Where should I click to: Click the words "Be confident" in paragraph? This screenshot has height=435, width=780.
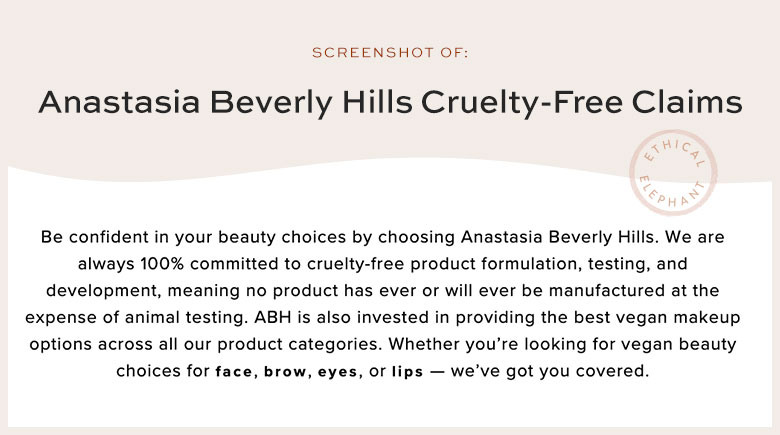tap(92, 238)
